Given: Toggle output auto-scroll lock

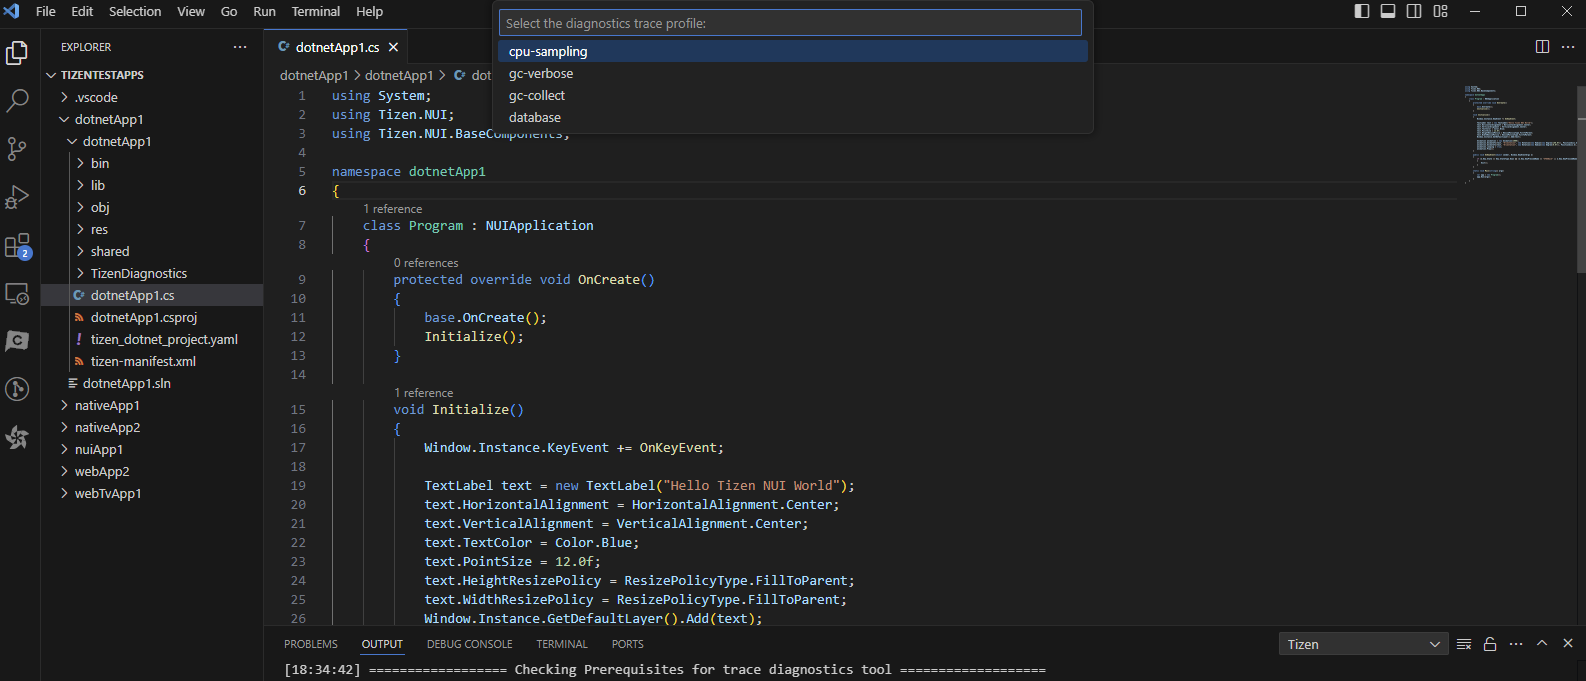Looking at the screenshot, I should coord(1490,644).
